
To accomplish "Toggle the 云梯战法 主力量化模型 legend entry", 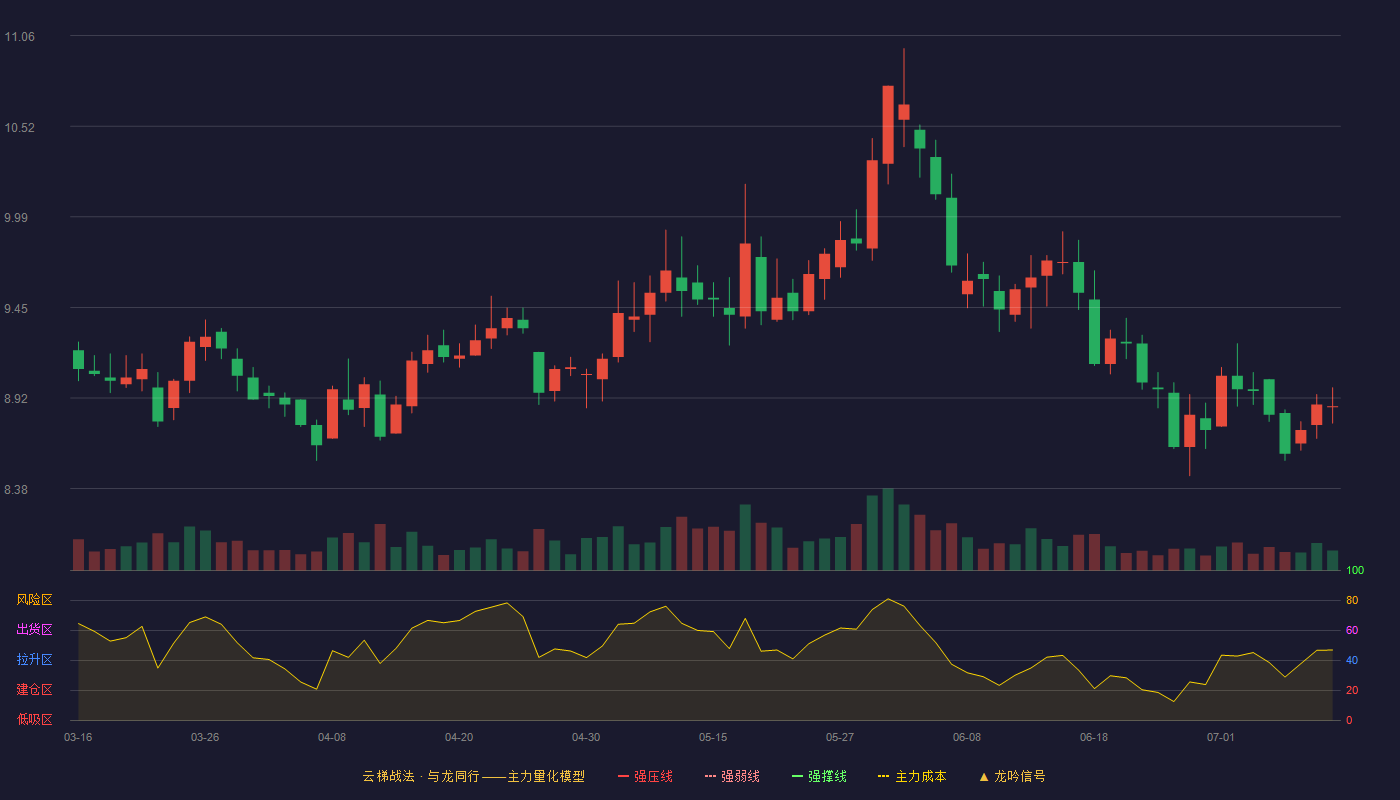I will pos(473,776).
